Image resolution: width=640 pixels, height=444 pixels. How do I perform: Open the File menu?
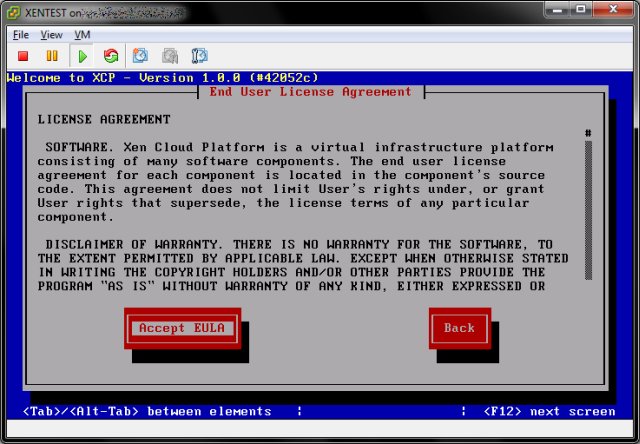(x=21, y=35)
